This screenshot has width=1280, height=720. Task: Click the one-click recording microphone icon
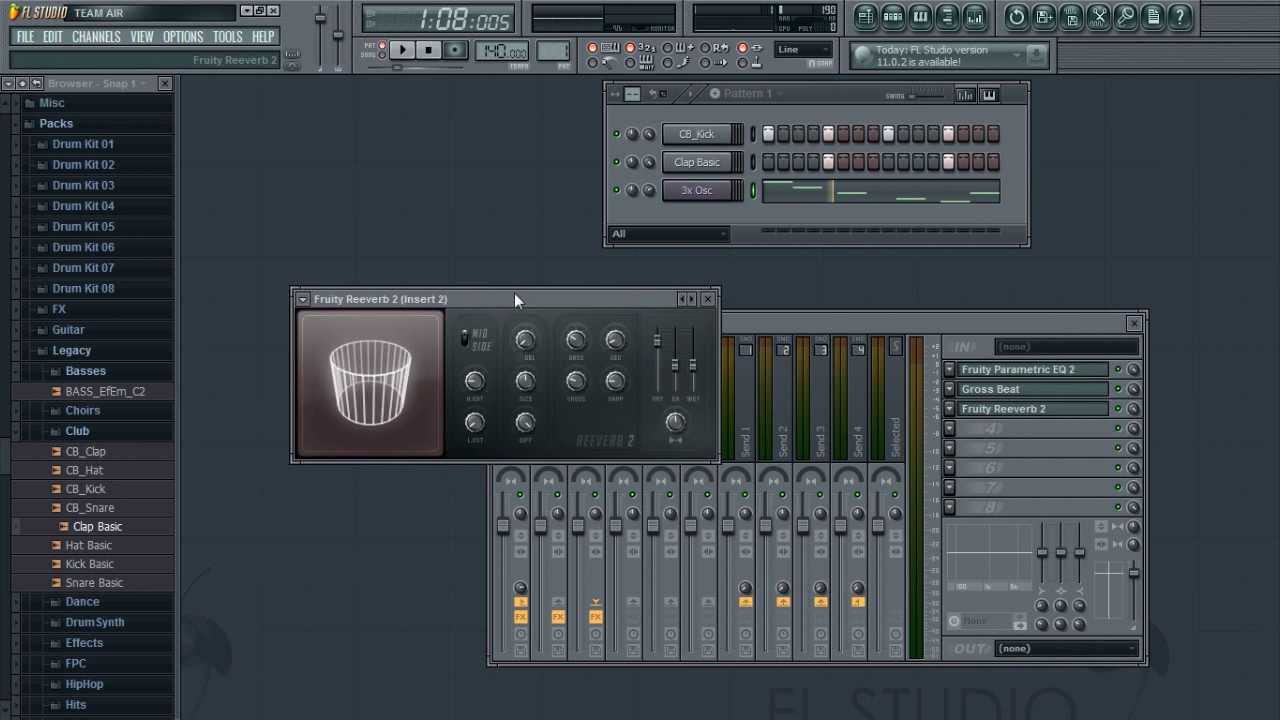(x=1125, y=16)
